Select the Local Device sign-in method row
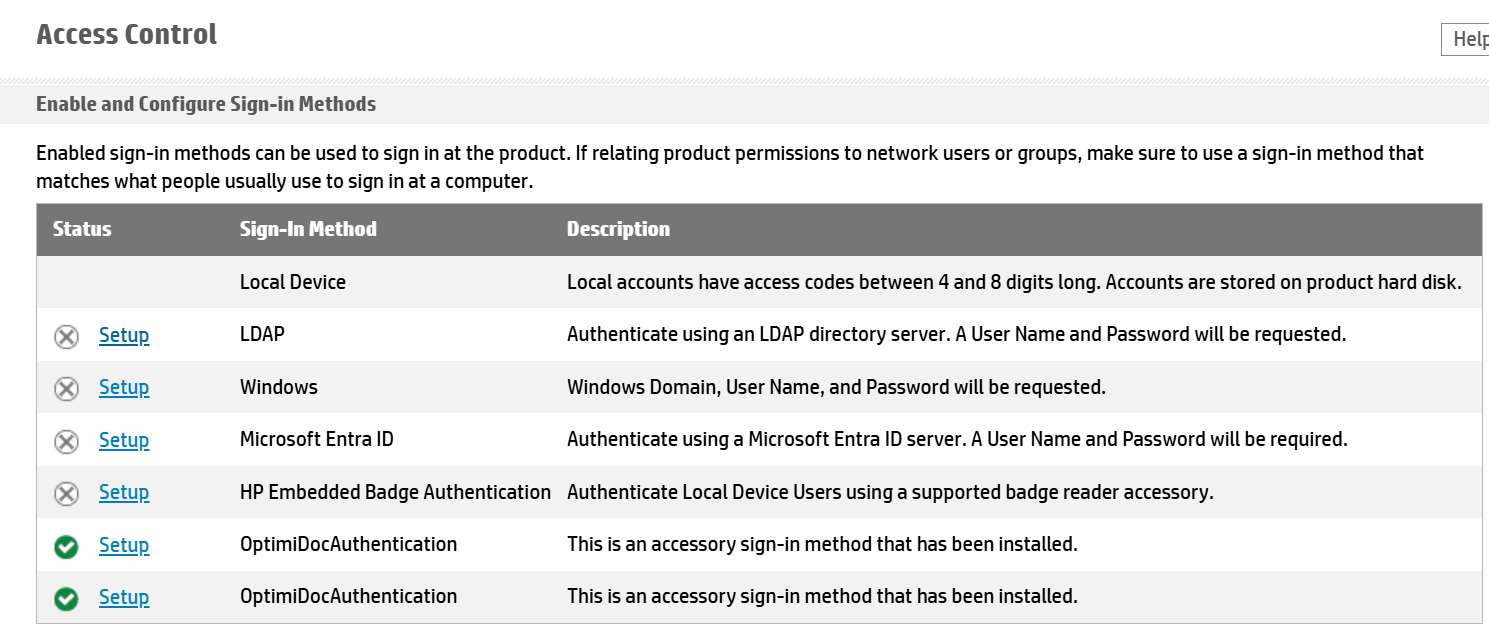The height and width of the screenshot is (632, 1489). click(x=293, y=282)
